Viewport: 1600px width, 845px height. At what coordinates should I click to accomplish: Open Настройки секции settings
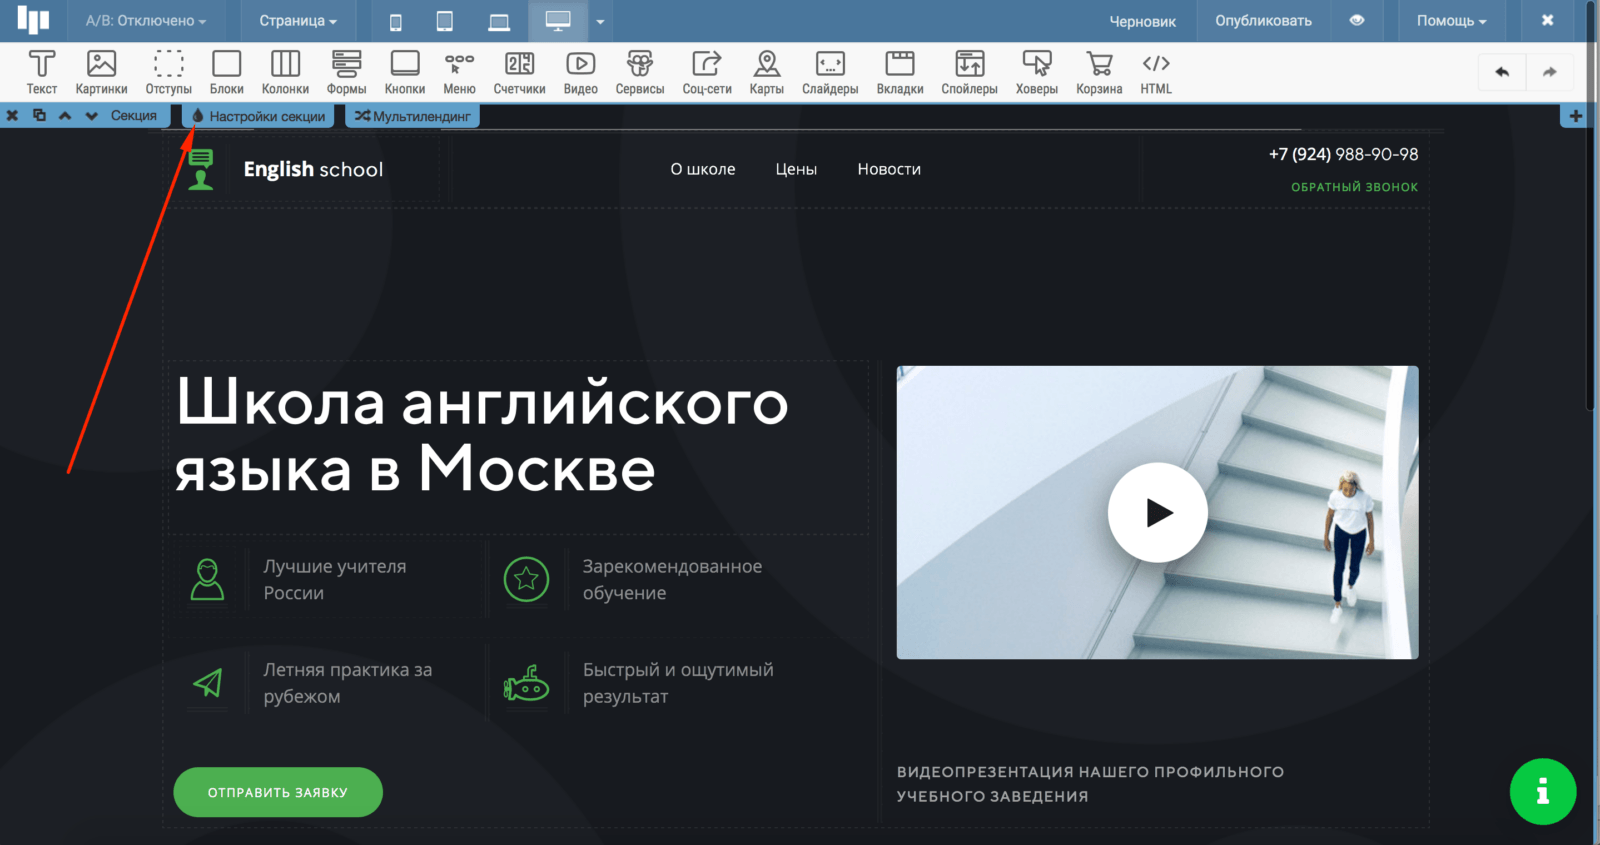(x=258, y=116)
